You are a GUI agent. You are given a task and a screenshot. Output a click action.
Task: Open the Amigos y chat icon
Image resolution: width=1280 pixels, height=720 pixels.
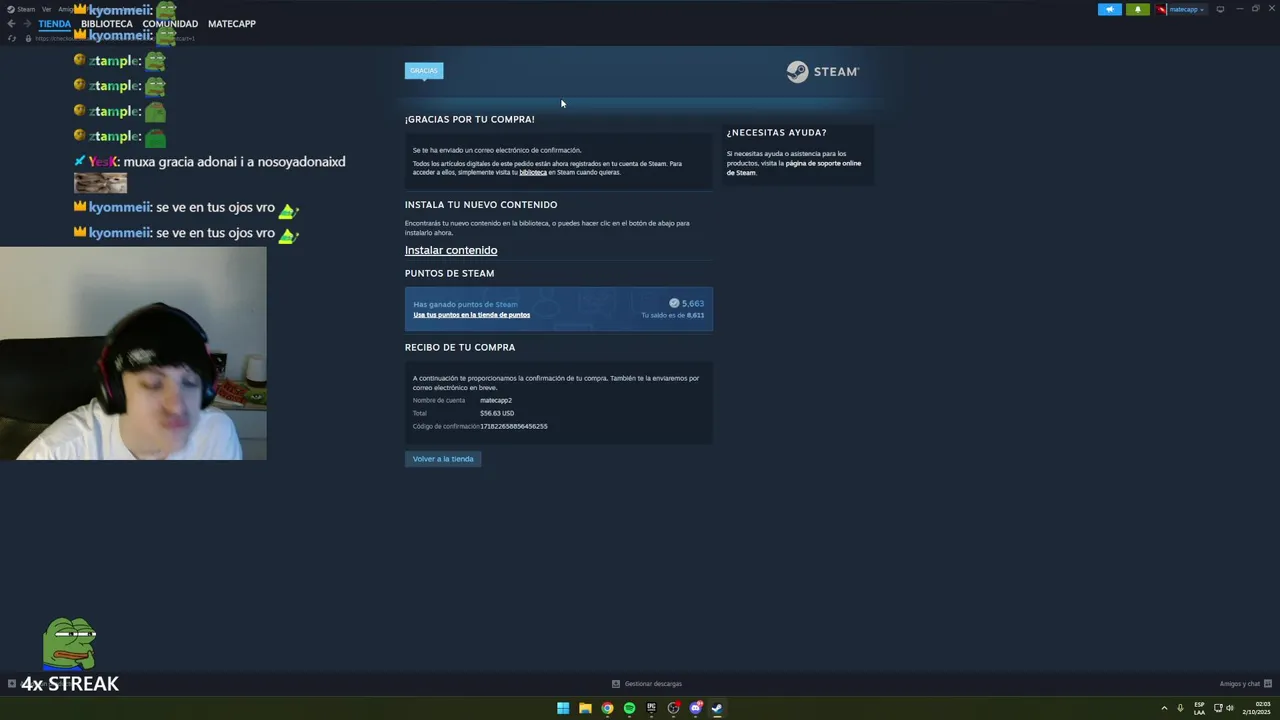pos(1268,684)
